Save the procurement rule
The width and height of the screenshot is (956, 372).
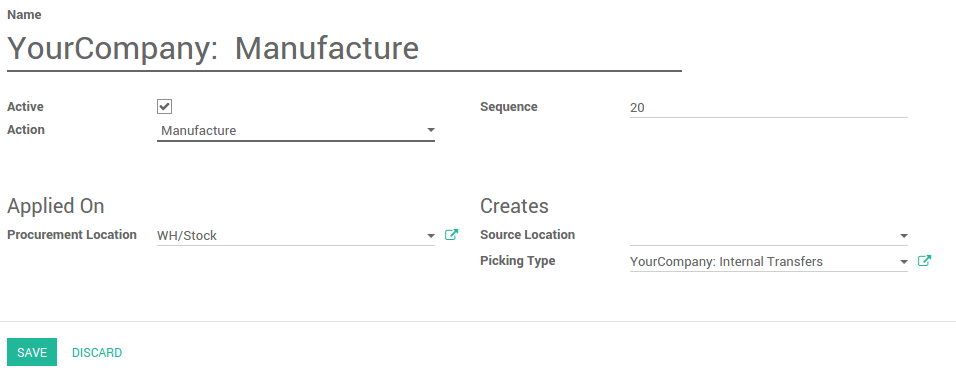tap(32, 352)
